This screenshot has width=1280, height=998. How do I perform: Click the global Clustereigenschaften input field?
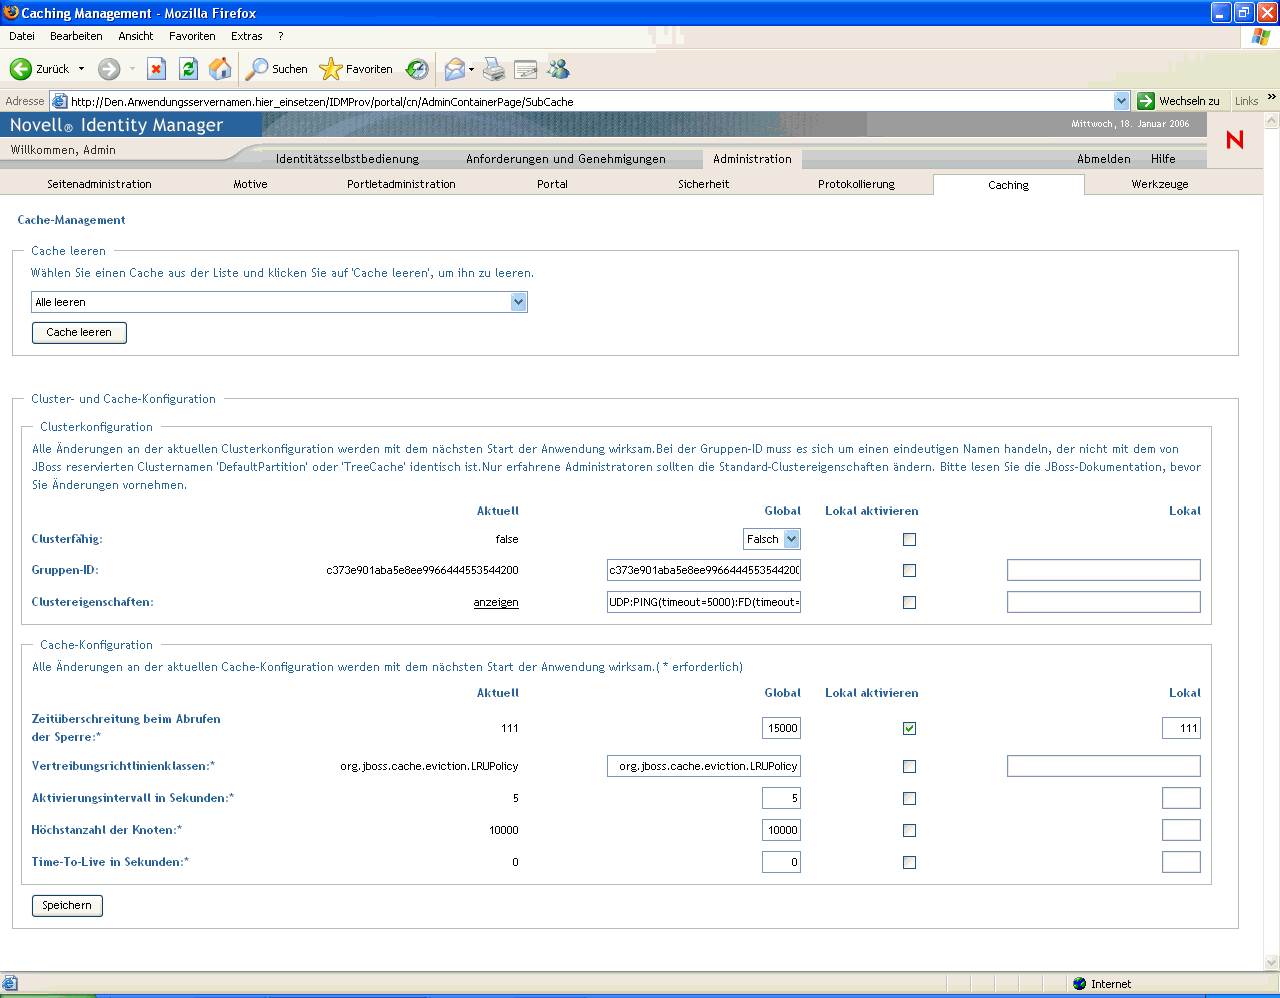[704, 602]
